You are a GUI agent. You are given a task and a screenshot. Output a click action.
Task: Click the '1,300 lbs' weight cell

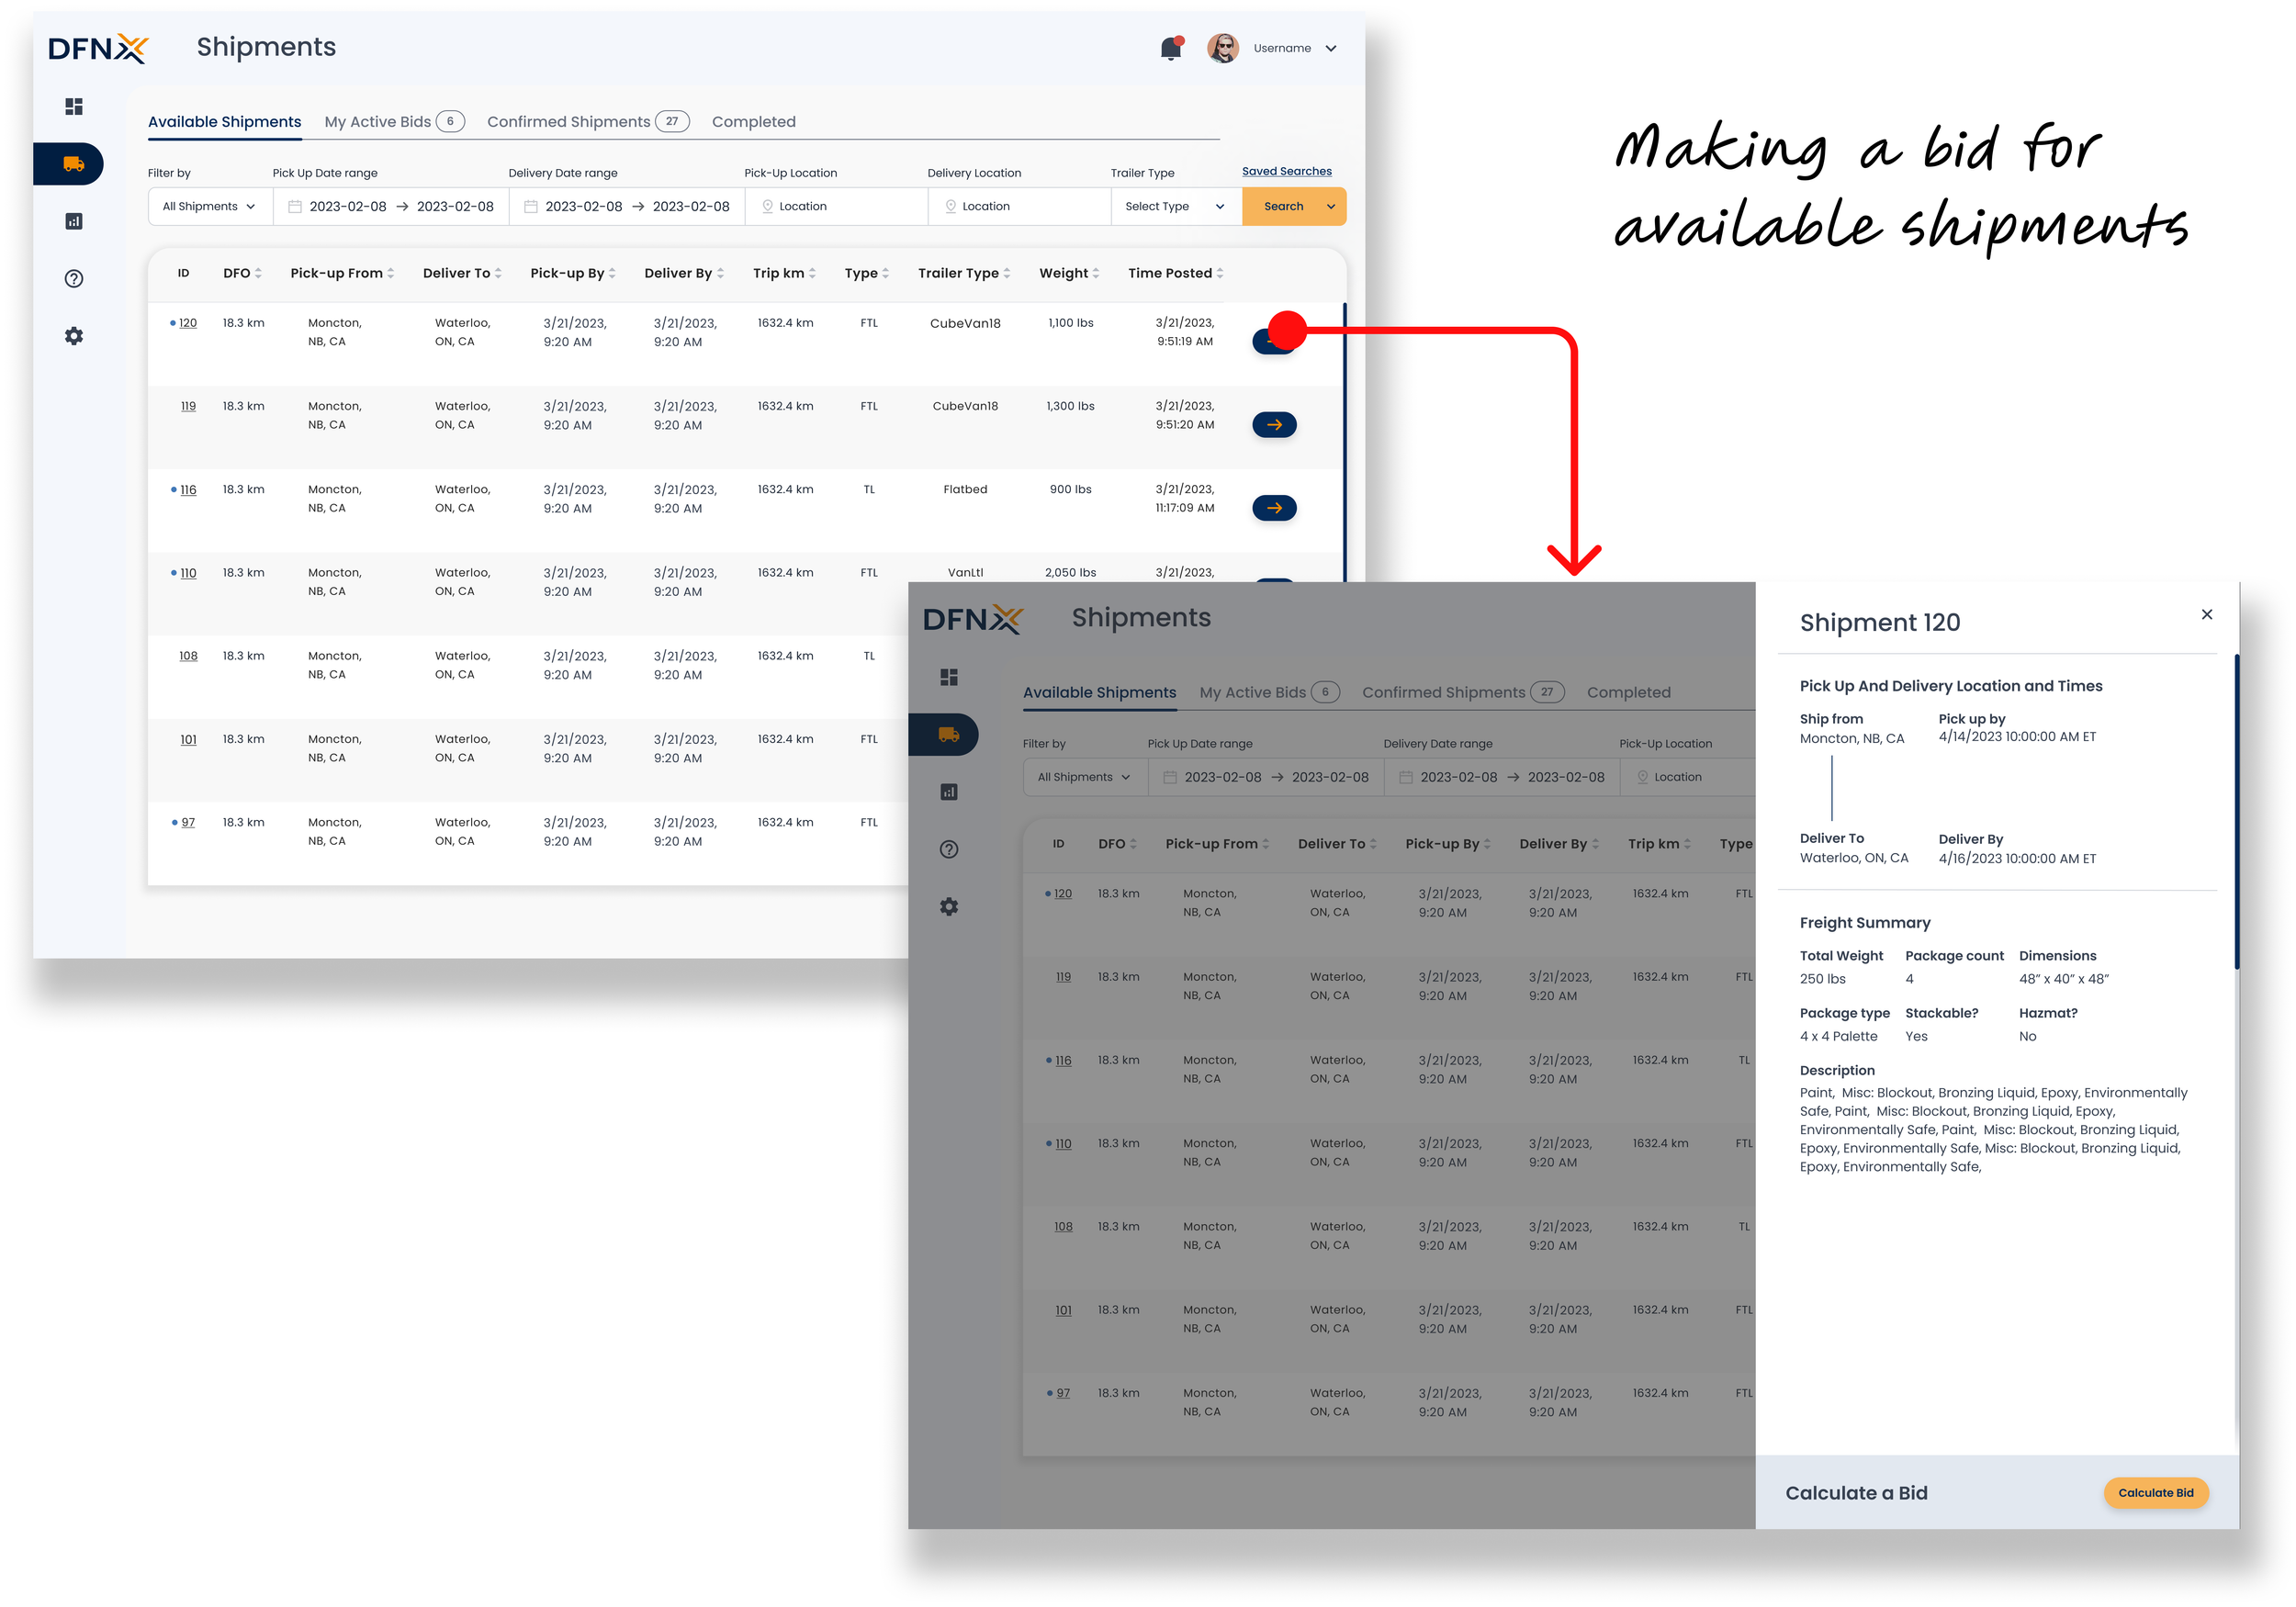click(1070, 406)
